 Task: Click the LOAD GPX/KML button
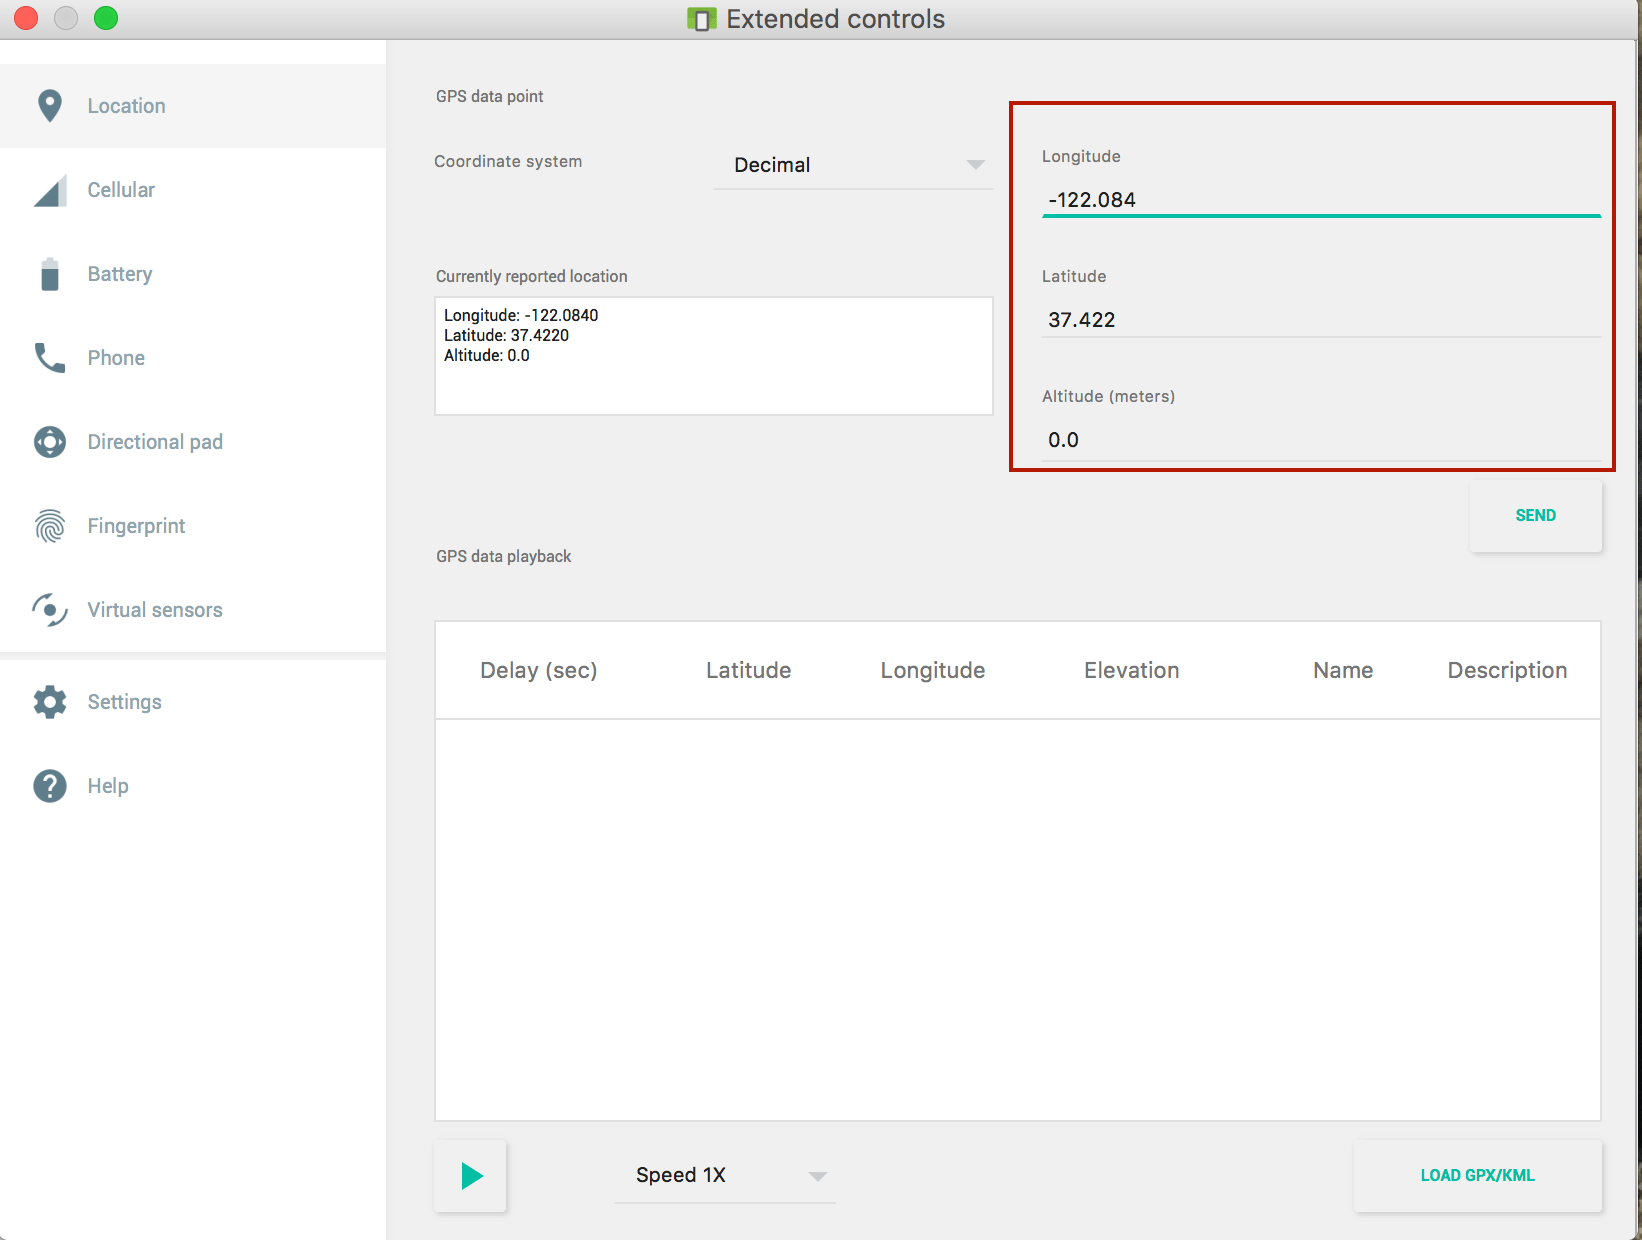tap(1476, 1176)
